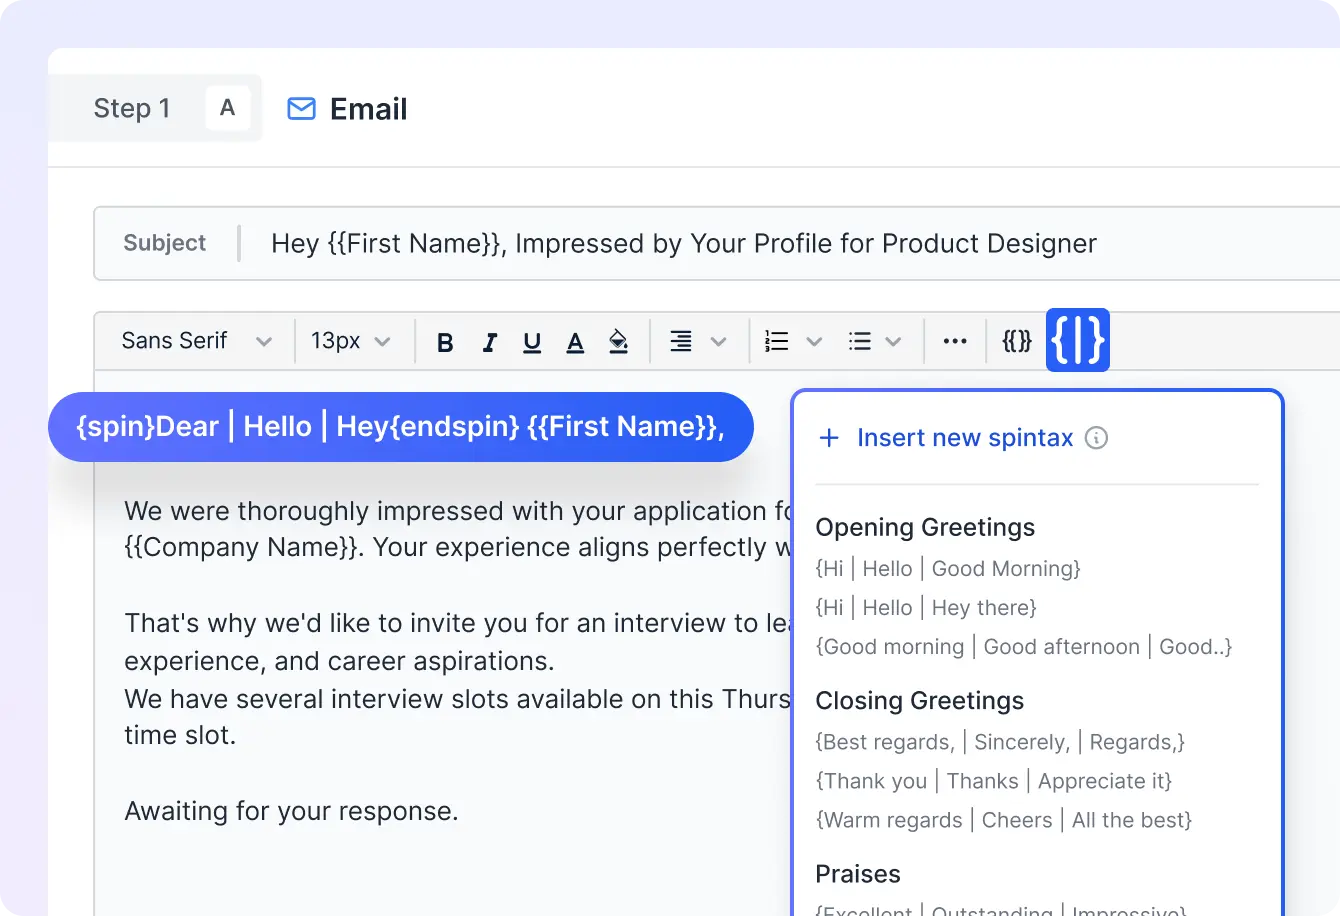Image resolution: width=1340 pixels, height=916 pixels.
Task: Select the blue spintax {|} icon
Action: click(1077, 340)
